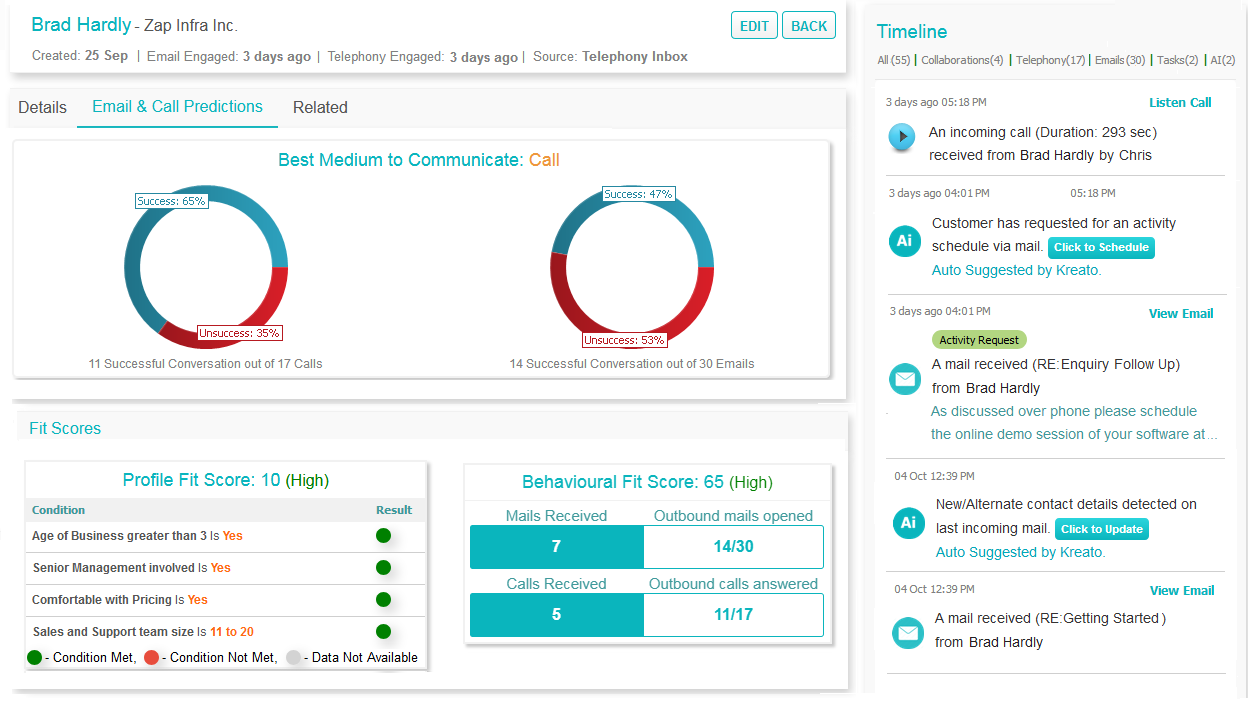The image size is (1248, 710).
Task: Click the Click to Update button
Action: click(x=1102, y=529)
